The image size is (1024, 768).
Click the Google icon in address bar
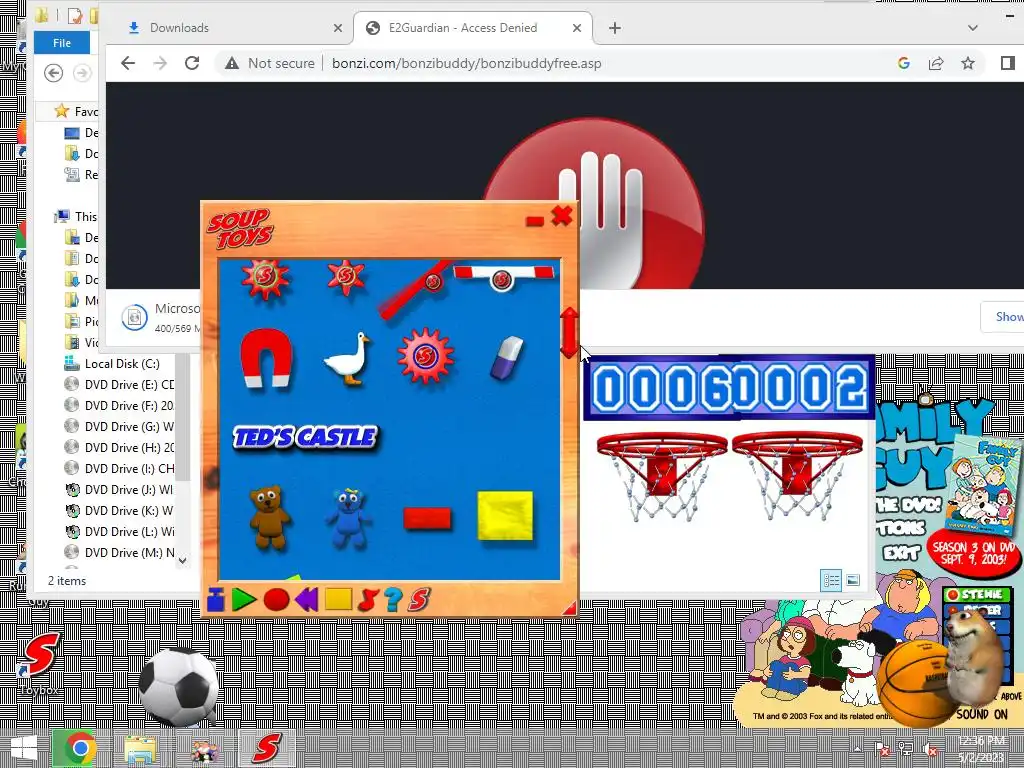coord(904,63)
